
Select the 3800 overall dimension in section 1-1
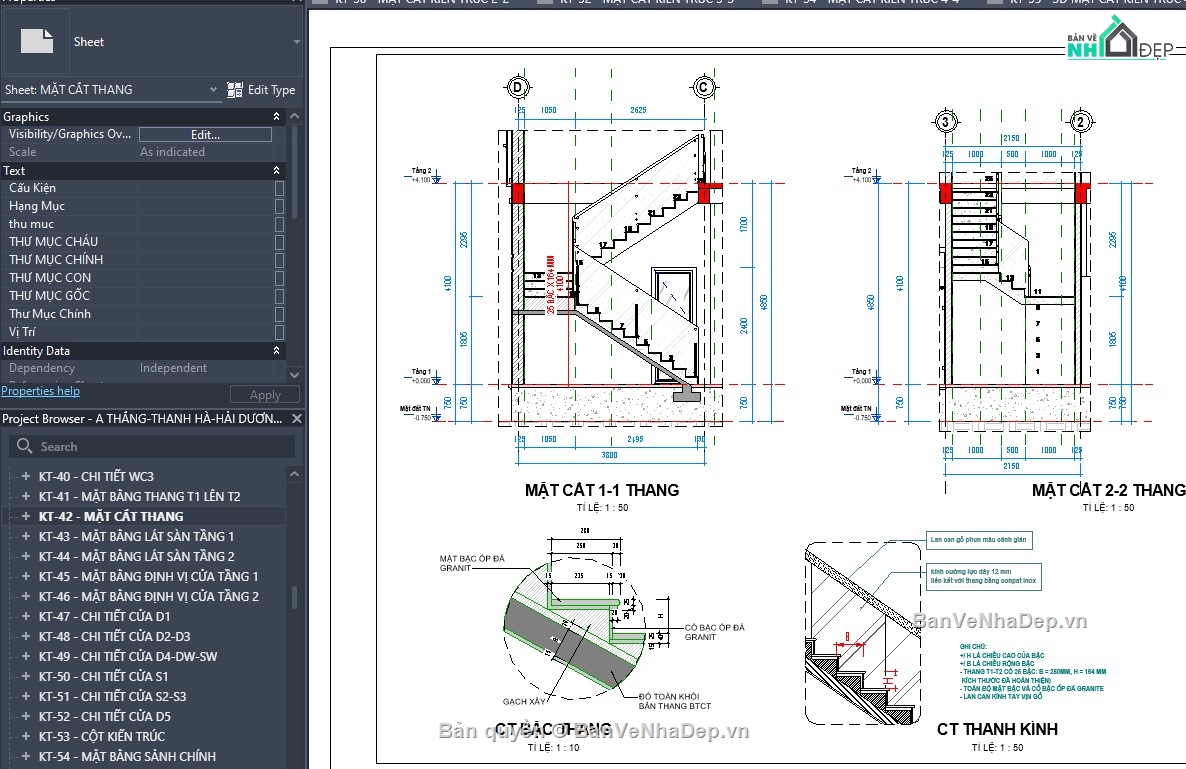(x=609, y=455)
